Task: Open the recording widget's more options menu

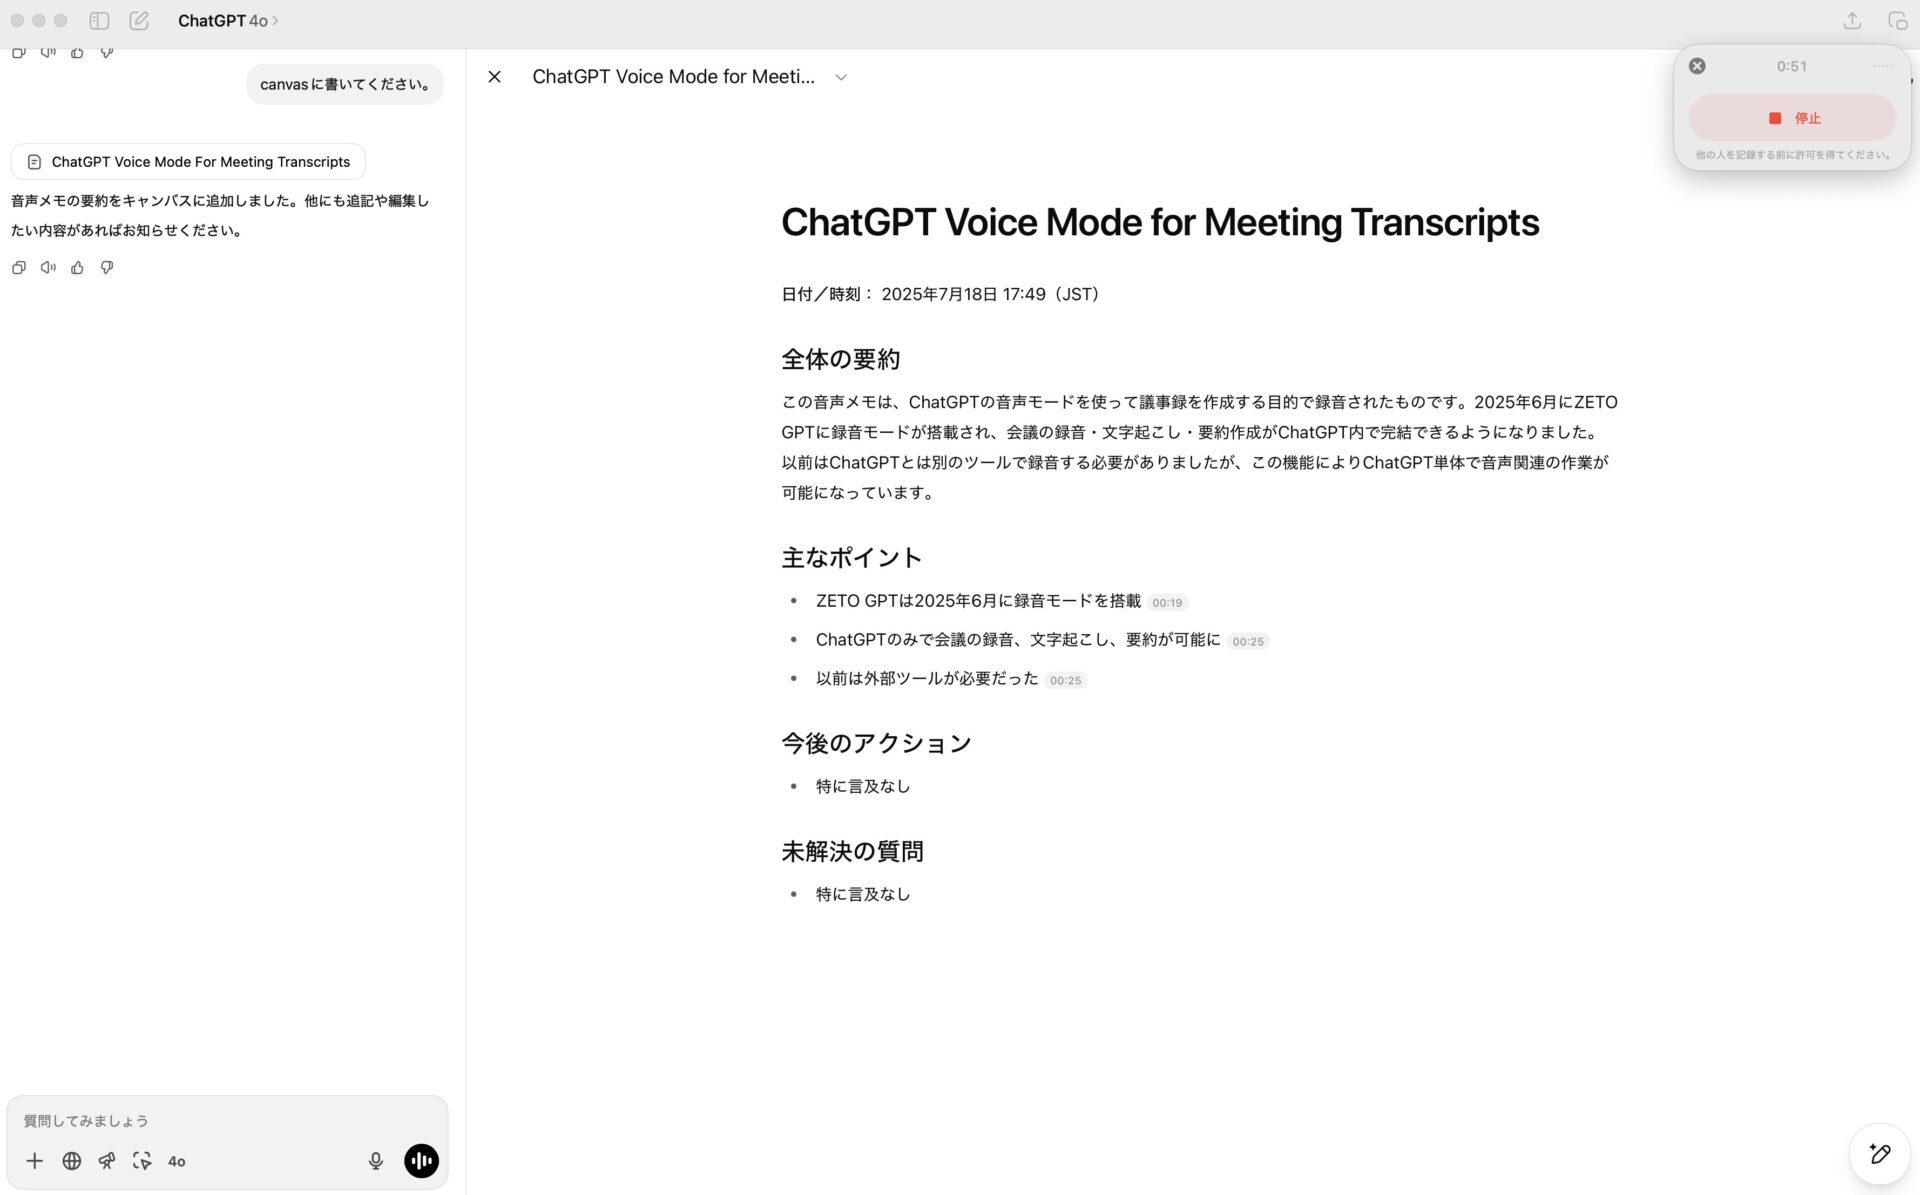Action: click(1884, 66)
